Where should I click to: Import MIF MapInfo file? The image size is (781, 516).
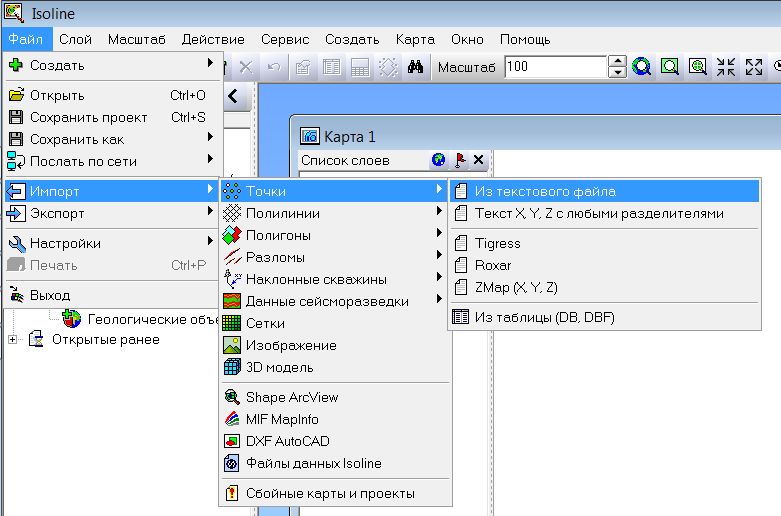[x=335, y=419]
